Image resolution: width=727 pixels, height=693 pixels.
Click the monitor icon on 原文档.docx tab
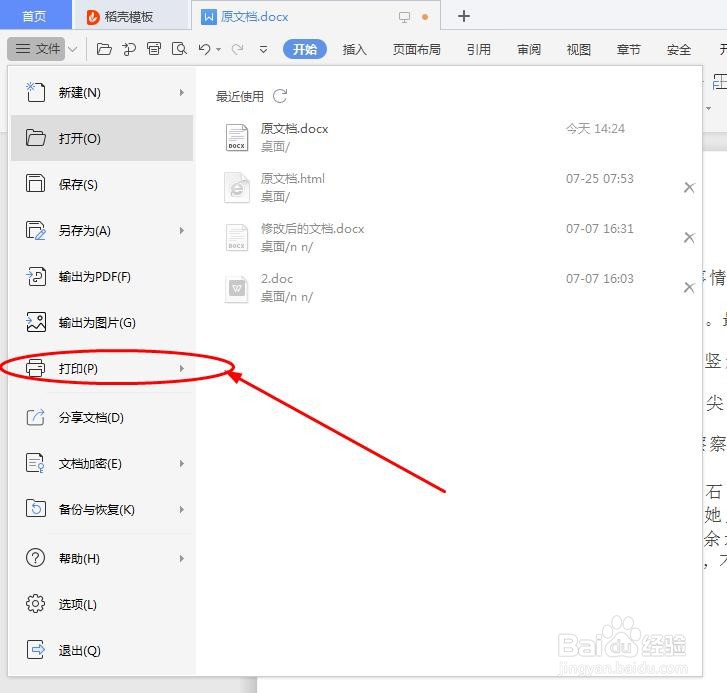point(404,17)
